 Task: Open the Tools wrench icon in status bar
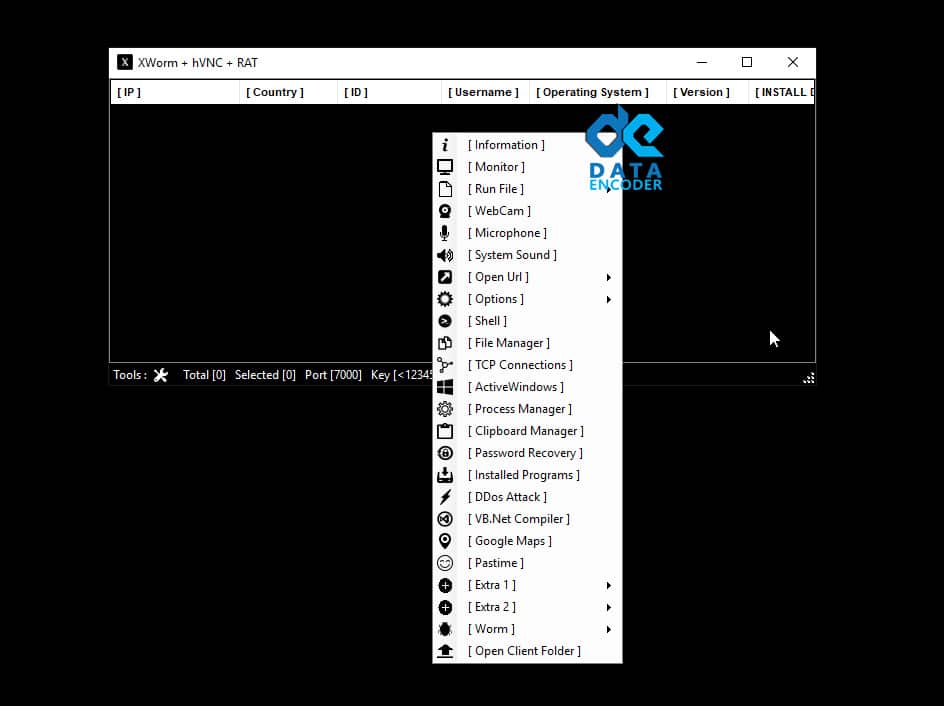[x=160, y=375]
